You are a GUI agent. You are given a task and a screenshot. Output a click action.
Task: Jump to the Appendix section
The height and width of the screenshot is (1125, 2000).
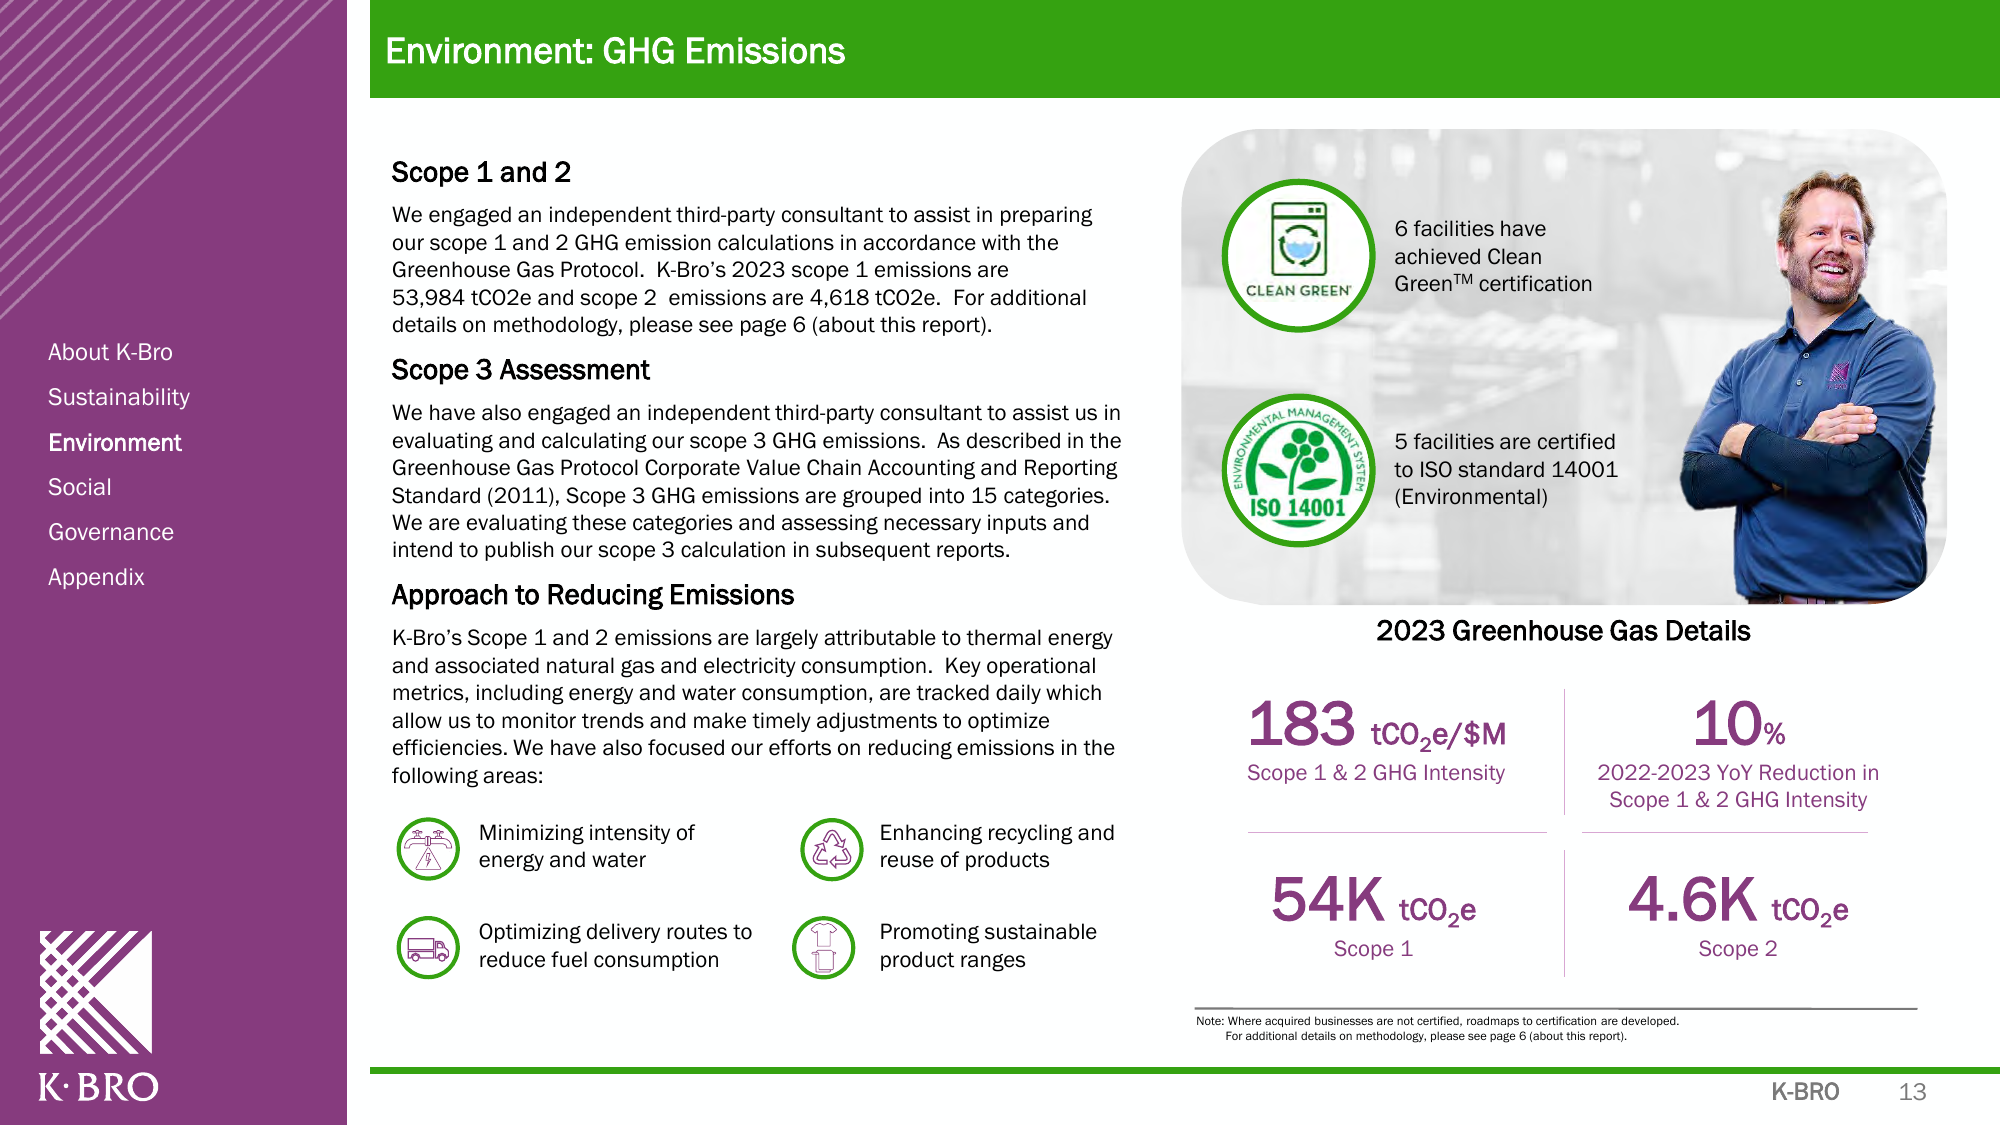coord(96,577)
